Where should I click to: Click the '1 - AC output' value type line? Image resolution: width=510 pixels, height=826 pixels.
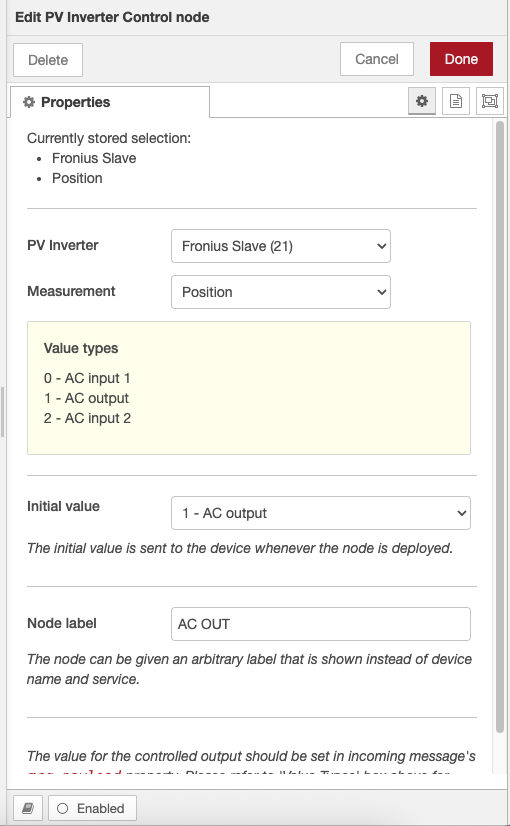[86, 398]
